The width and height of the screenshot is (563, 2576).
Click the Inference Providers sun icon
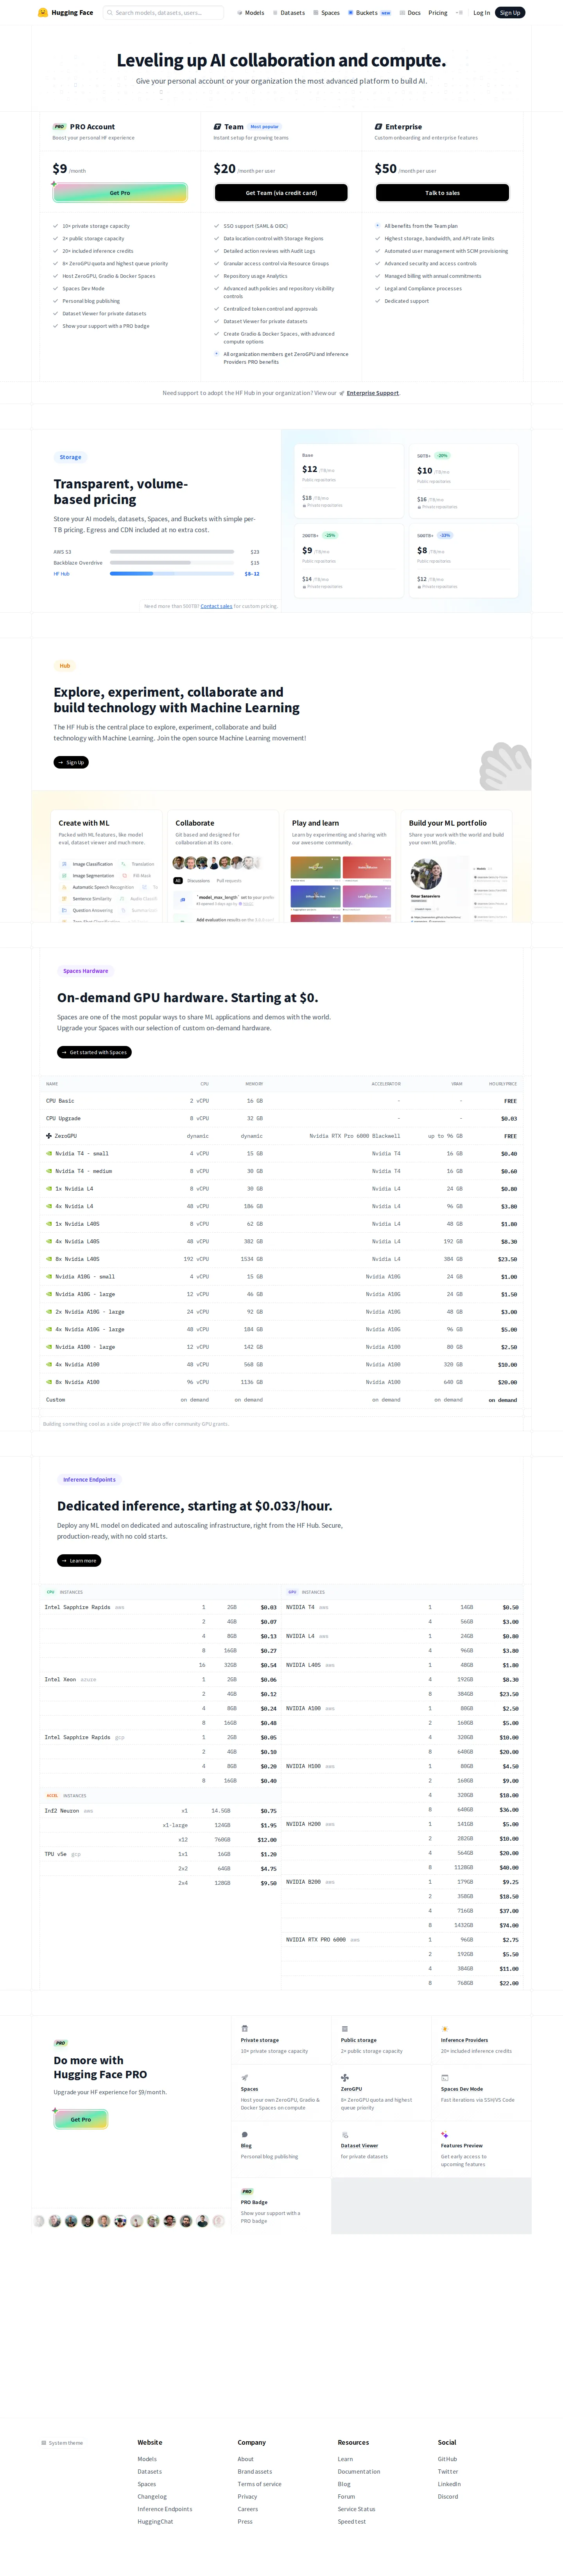click(x=444, y=2029)
